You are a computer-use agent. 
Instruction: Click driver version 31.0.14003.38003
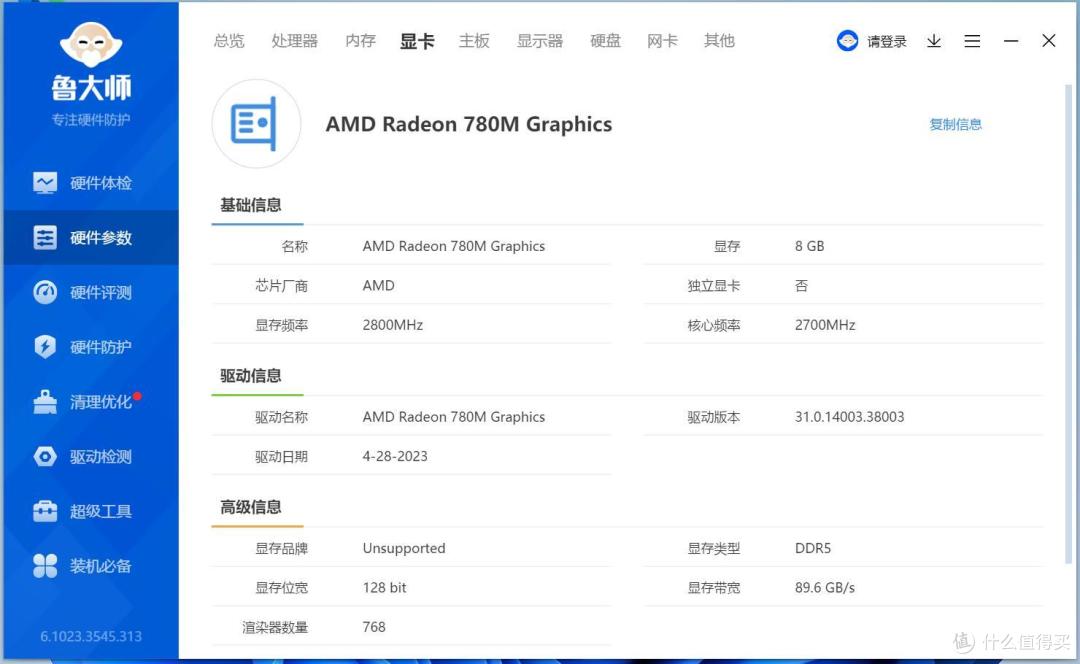point(849,417)
